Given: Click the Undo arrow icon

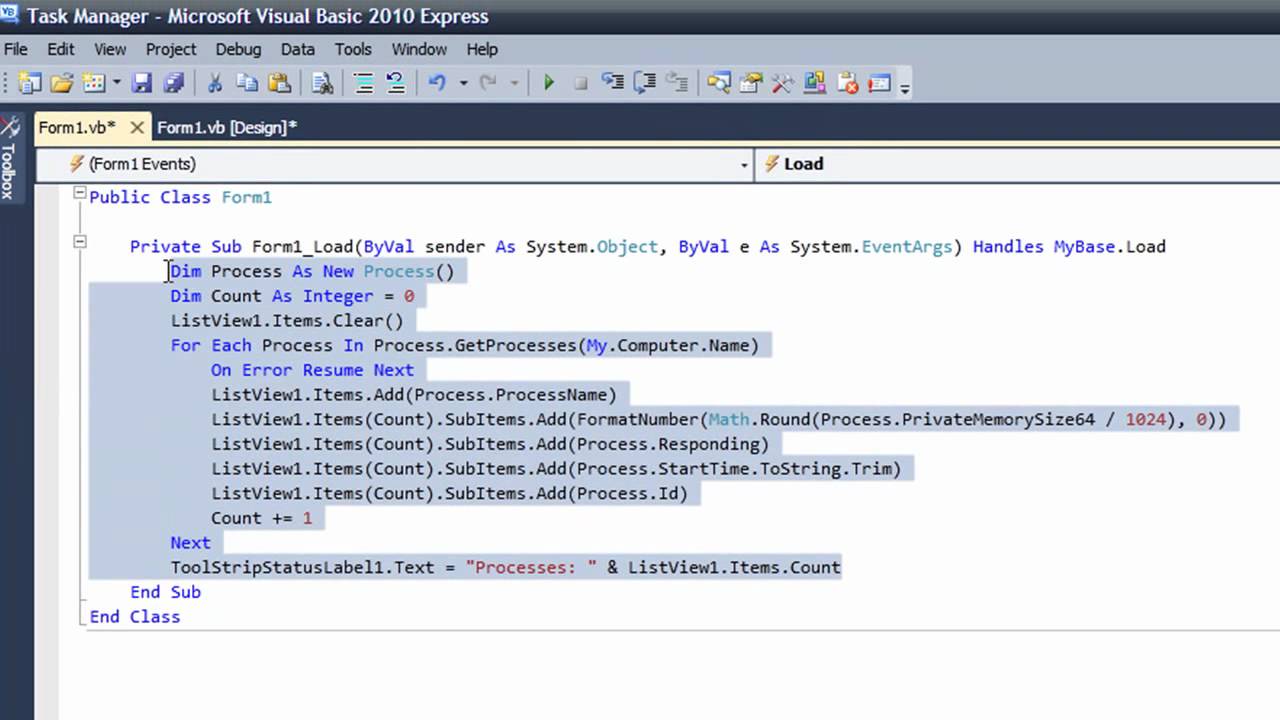Looking at the screenshot, I should 436,84.
